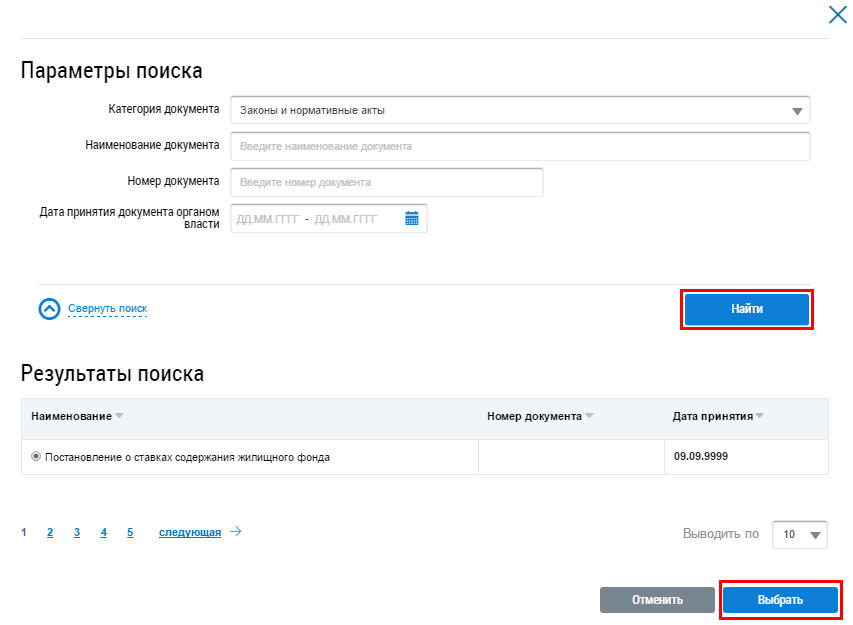Go to results page 2

[50, 533]
